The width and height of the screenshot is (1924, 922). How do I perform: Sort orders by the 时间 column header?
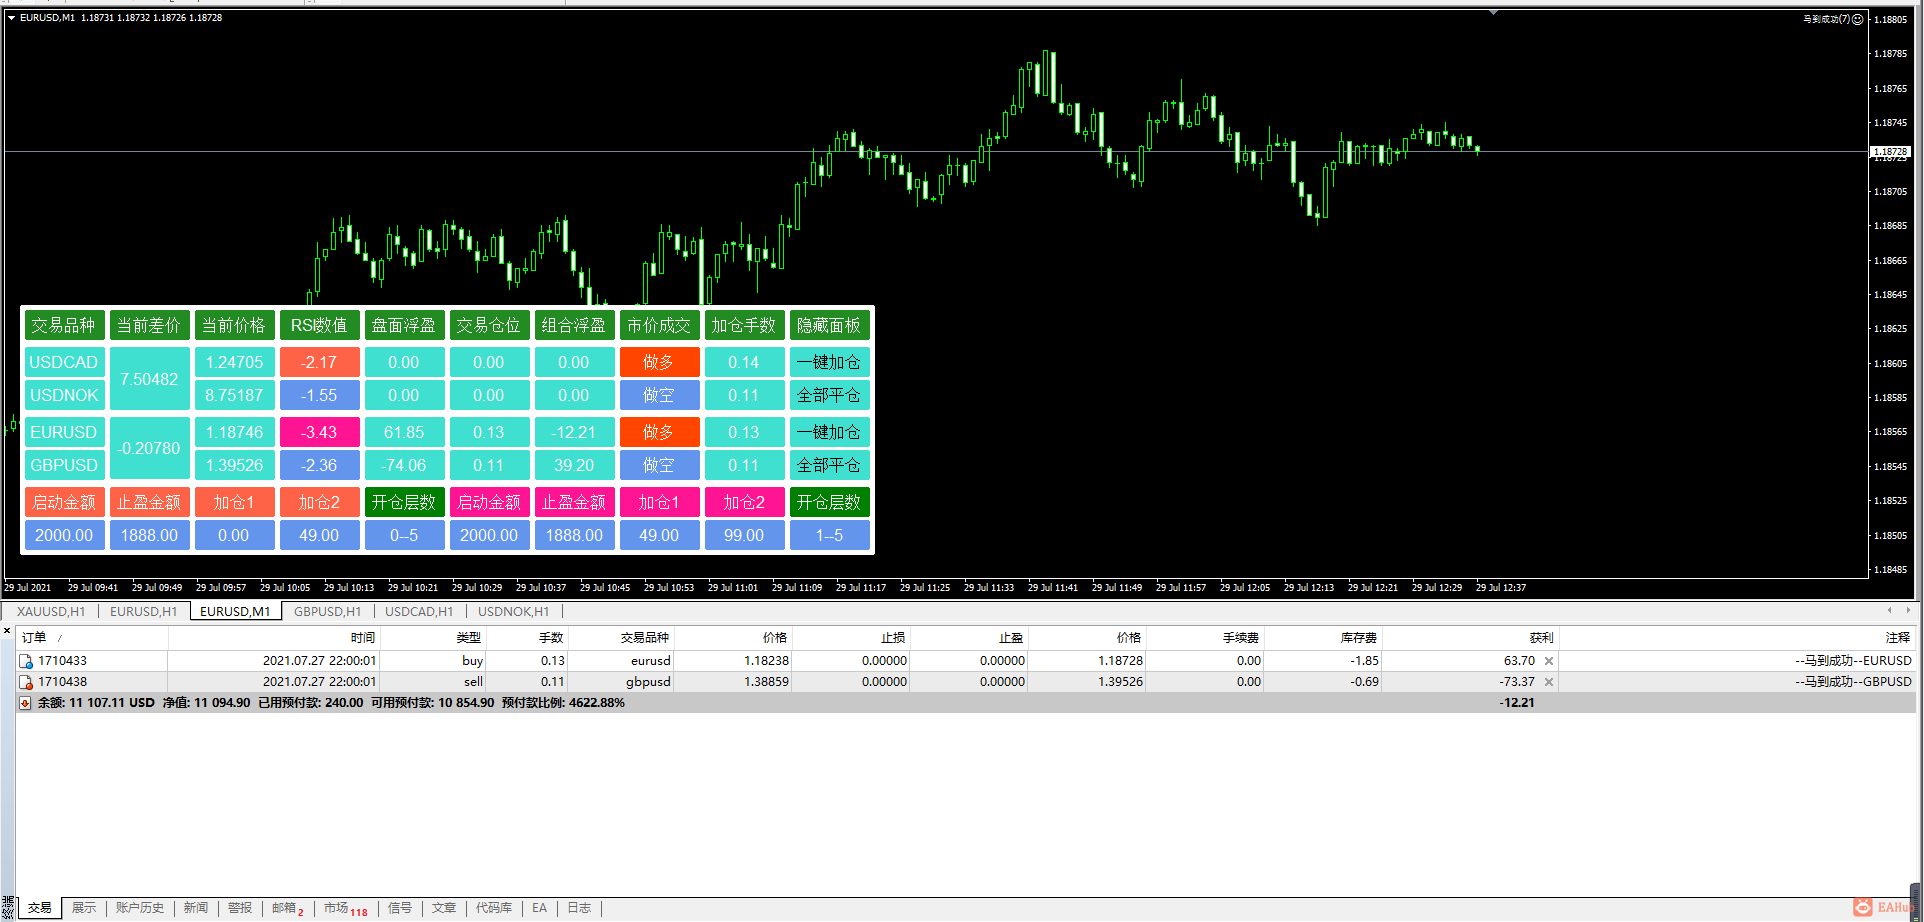(x=274, y=638)
